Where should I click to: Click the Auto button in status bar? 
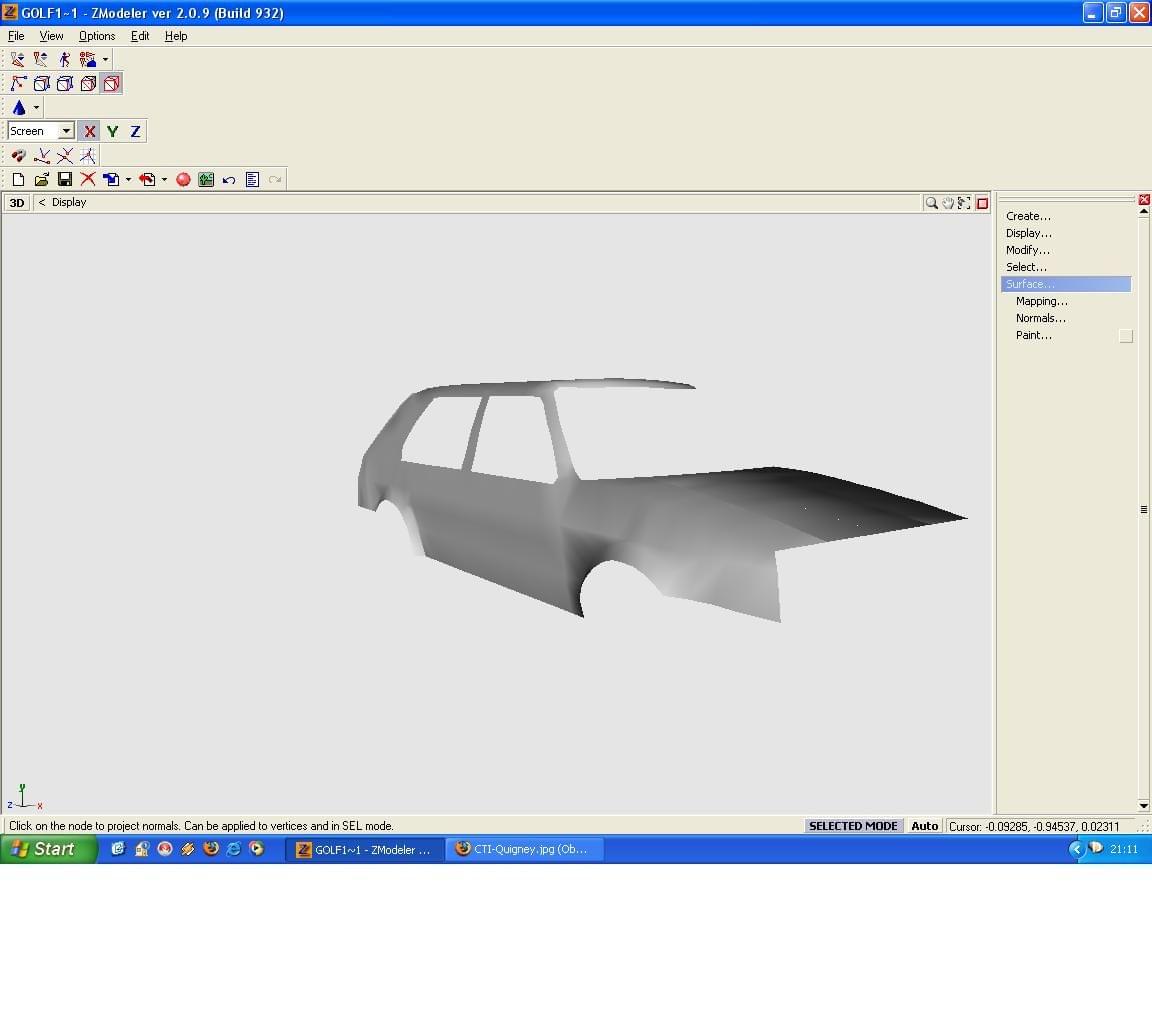pos(924,826)
